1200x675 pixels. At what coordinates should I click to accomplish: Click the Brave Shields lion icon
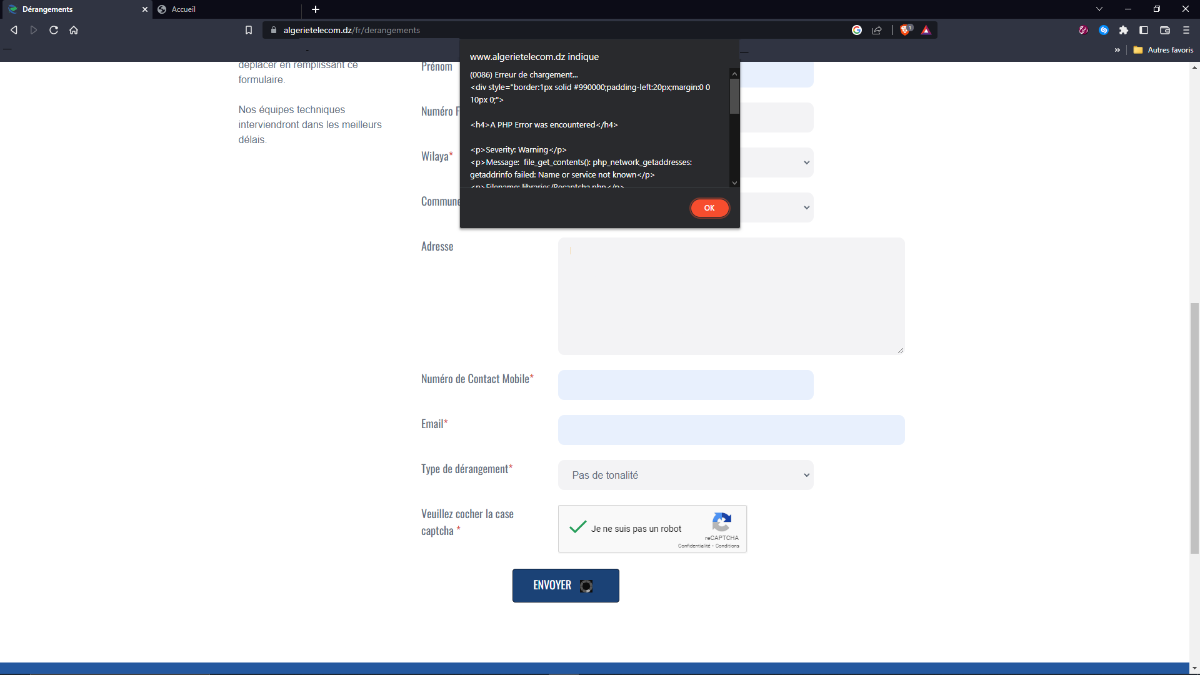[x=906, y=30]
